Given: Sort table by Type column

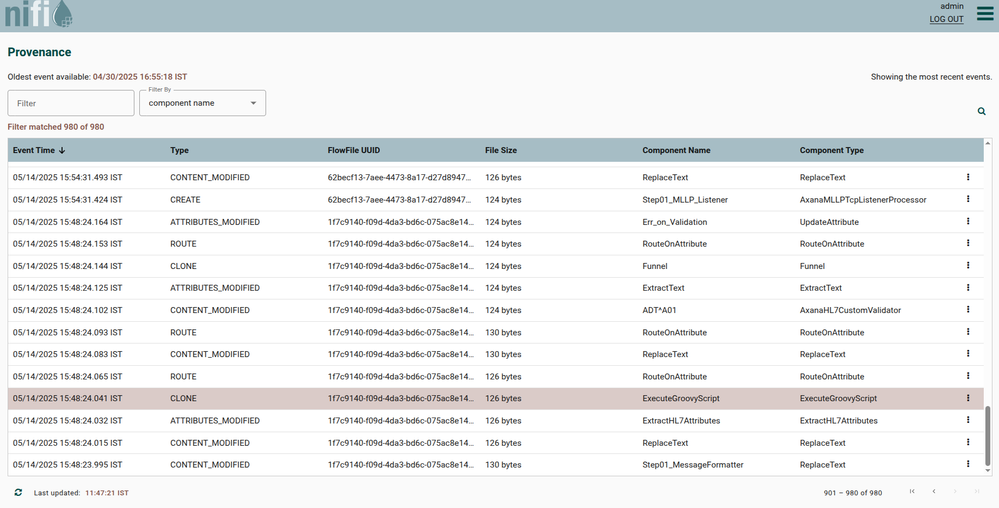Looking at the screenshot, I should pyautogui.click(x=180, y=151).
